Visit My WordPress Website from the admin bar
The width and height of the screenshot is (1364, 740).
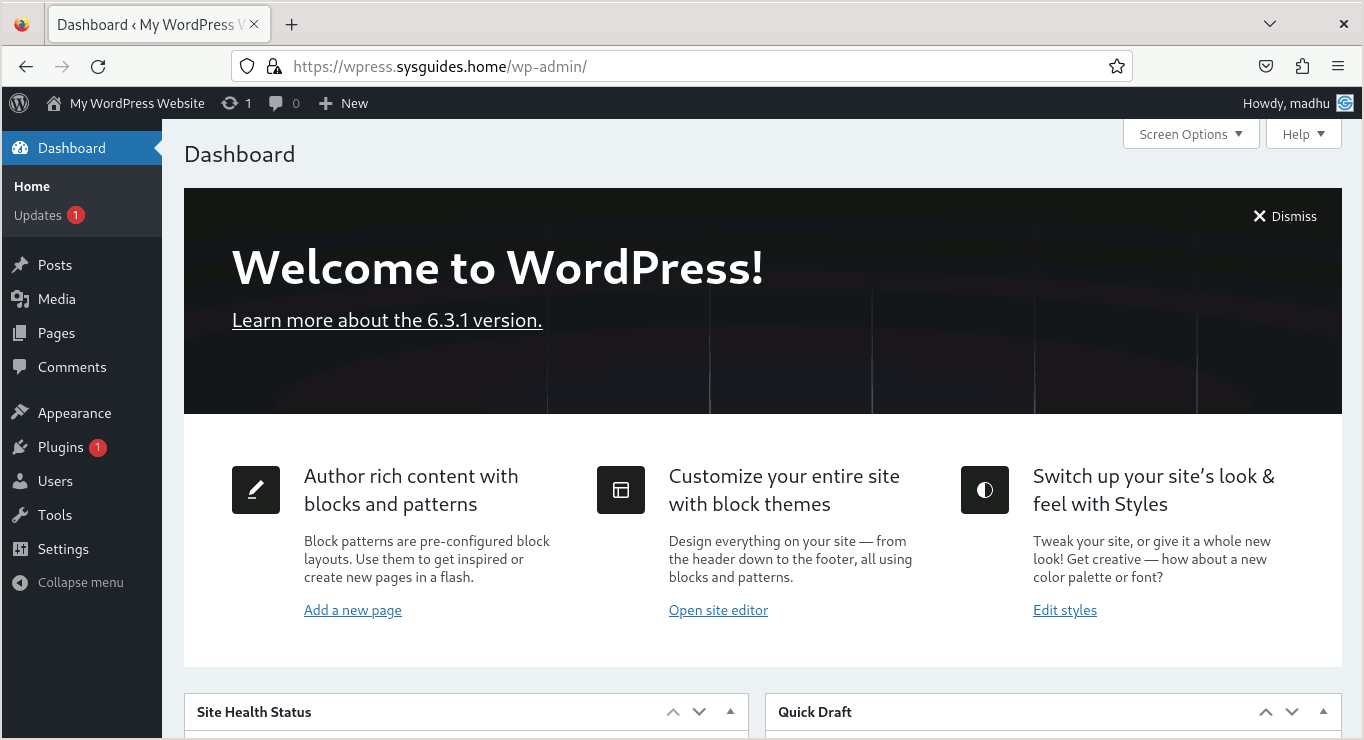pyautogui.click(x=136, y=103)
